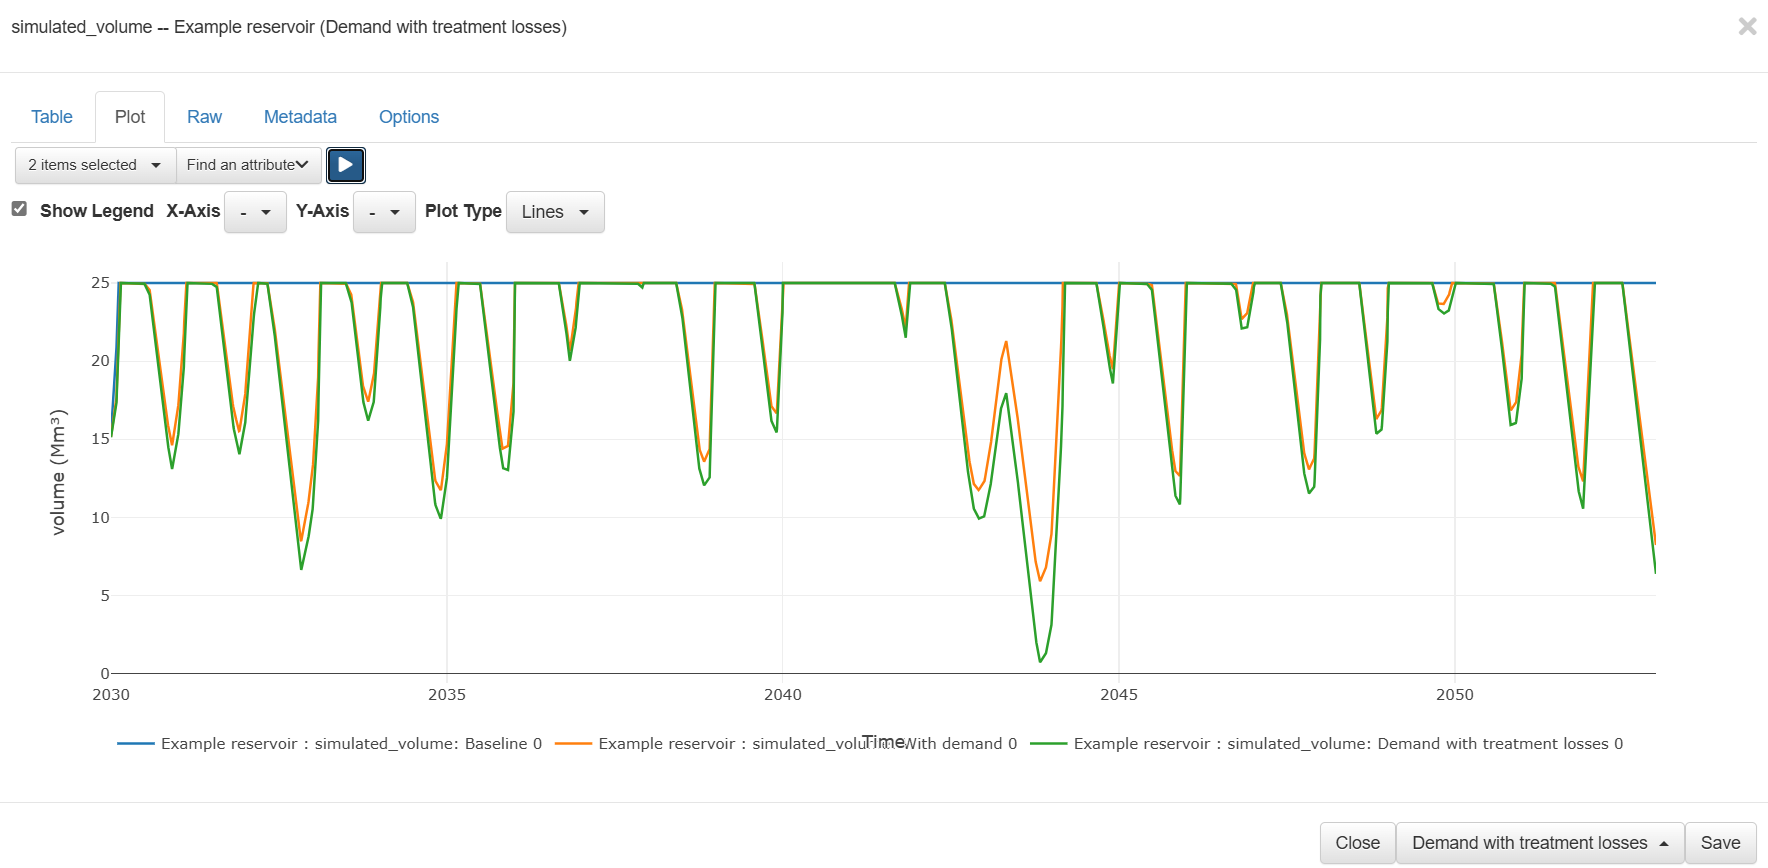Open the Options tab
This screenshot has height=868, width=1768.
(409, 117)
